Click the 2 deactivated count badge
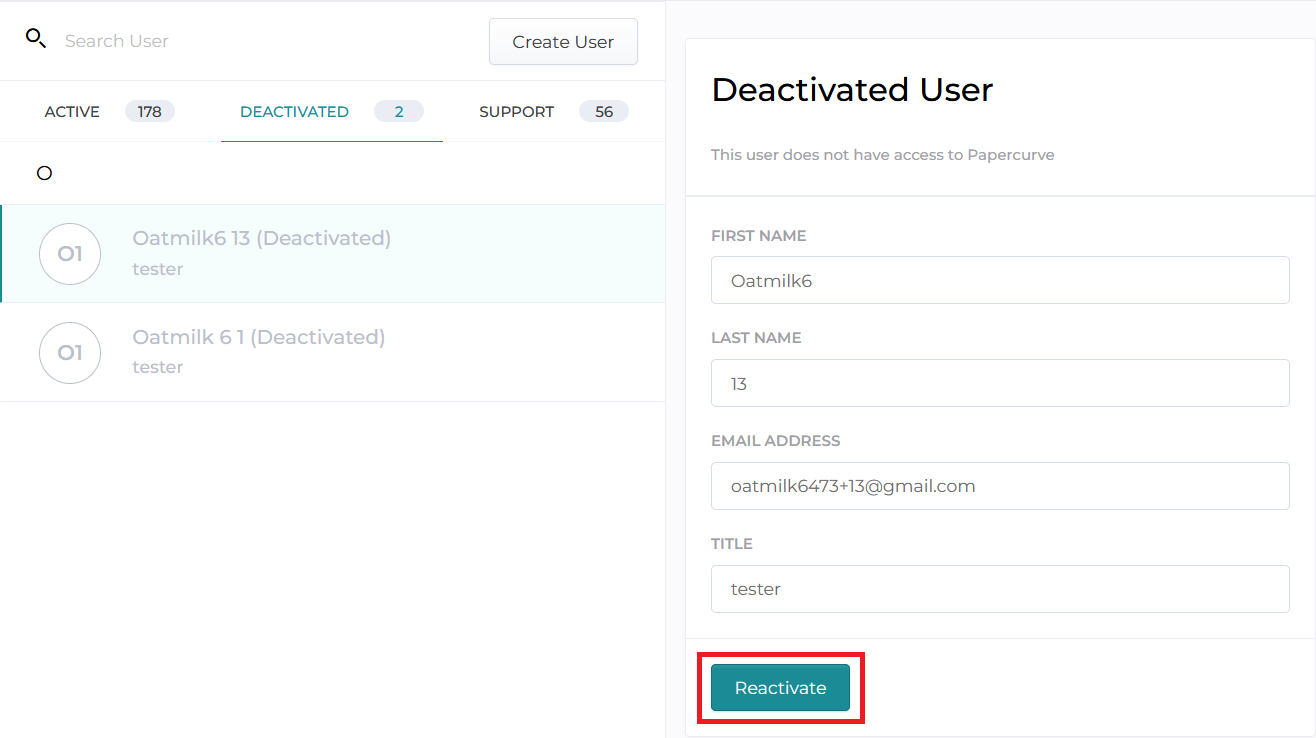Image resolution: width=1316 pixels, height=738 pixels. click(399, 111)
